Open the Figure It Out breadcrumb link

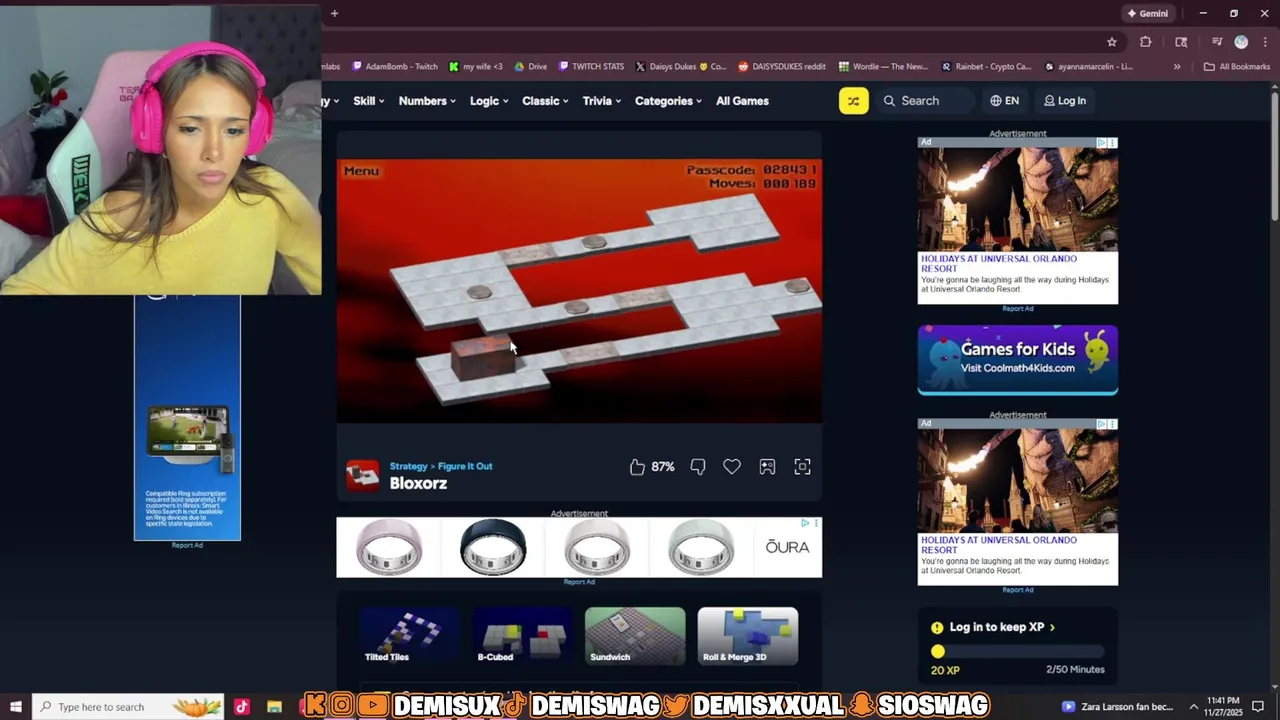(465, 466)
